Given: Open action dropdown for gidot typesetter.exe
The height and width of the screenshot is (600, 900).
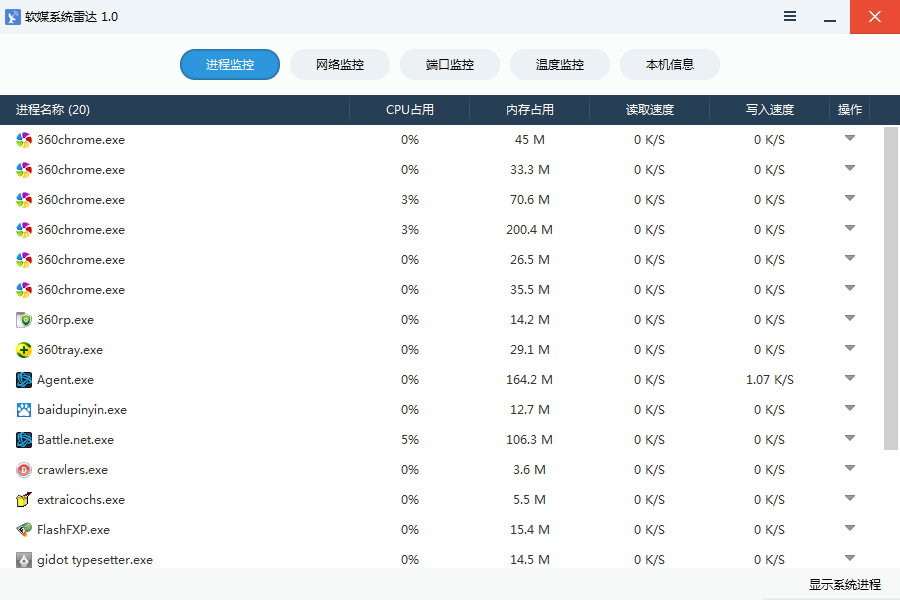Looking at the screenshot, I should click(850, 558).
